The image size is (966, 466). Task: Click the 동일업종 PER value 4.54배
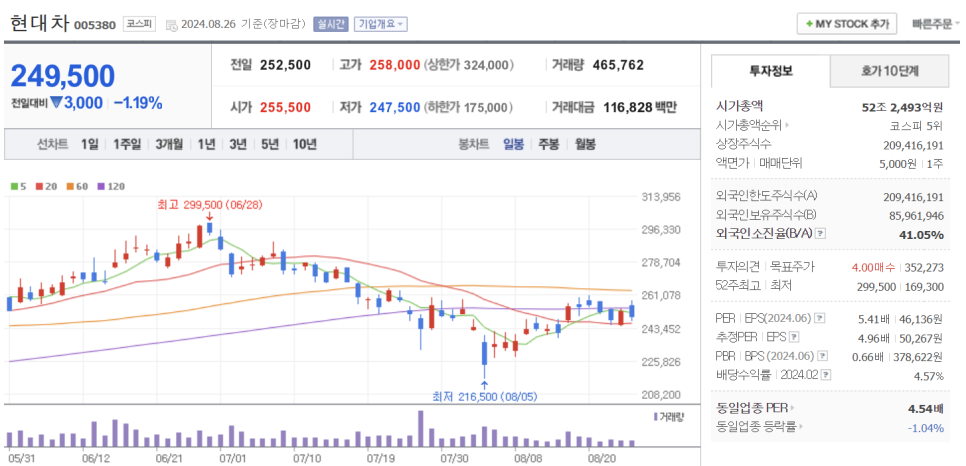coord(925,407)
